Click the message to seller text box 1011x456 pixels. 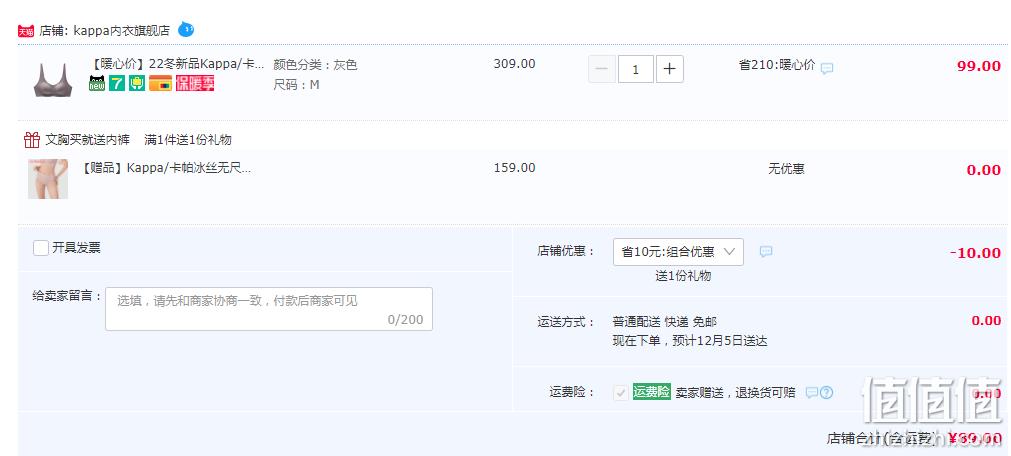click(269, 309)
